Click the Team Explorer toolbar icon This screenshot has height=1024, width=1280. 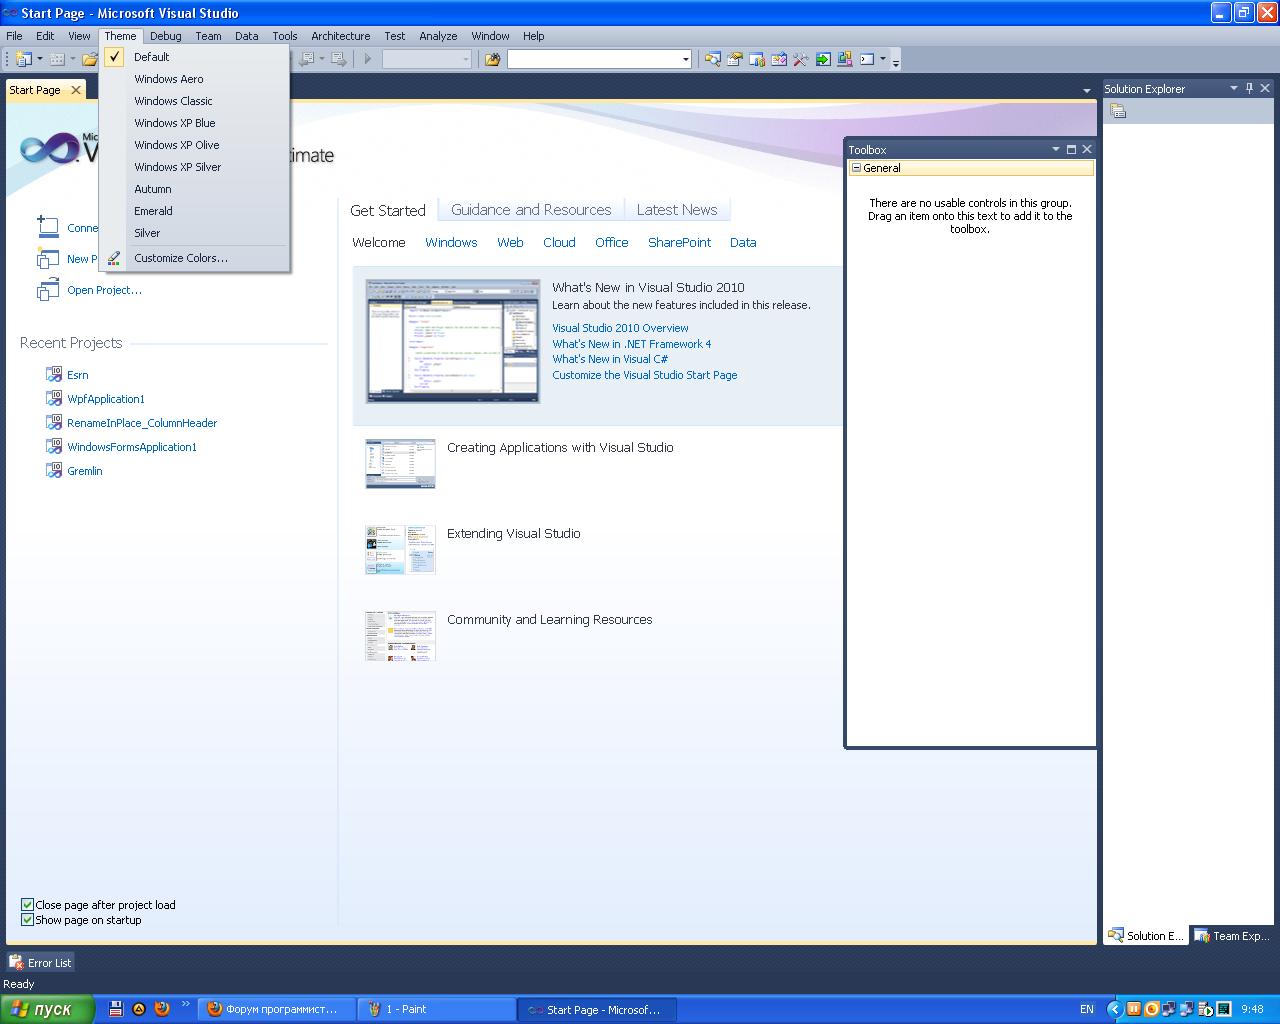[x=757, y=59]
